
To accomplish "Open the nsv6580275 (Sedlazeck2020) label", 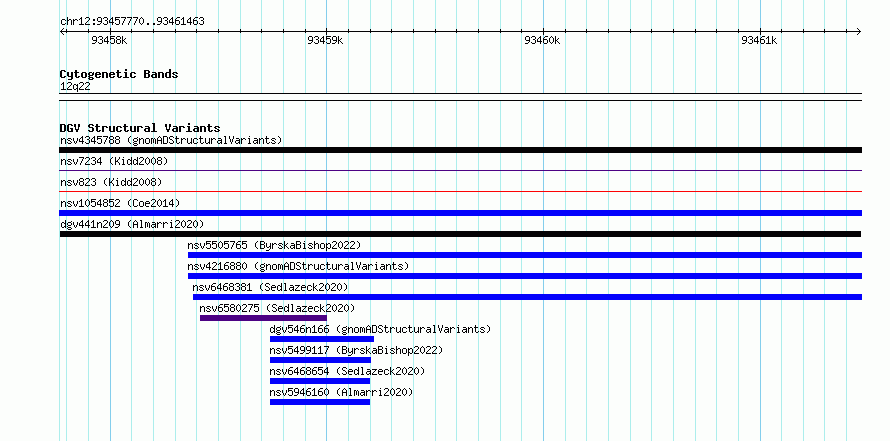I will pyautogui.click(x=277, y=308).
